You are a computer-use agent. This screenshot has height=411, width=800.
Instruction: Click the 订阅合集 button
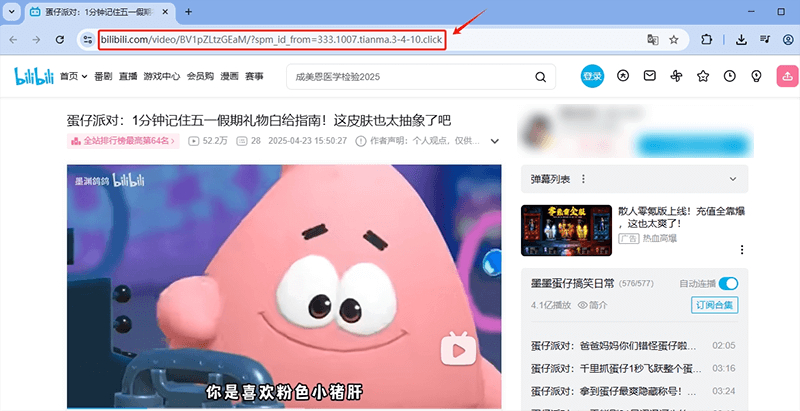point(714,305)
